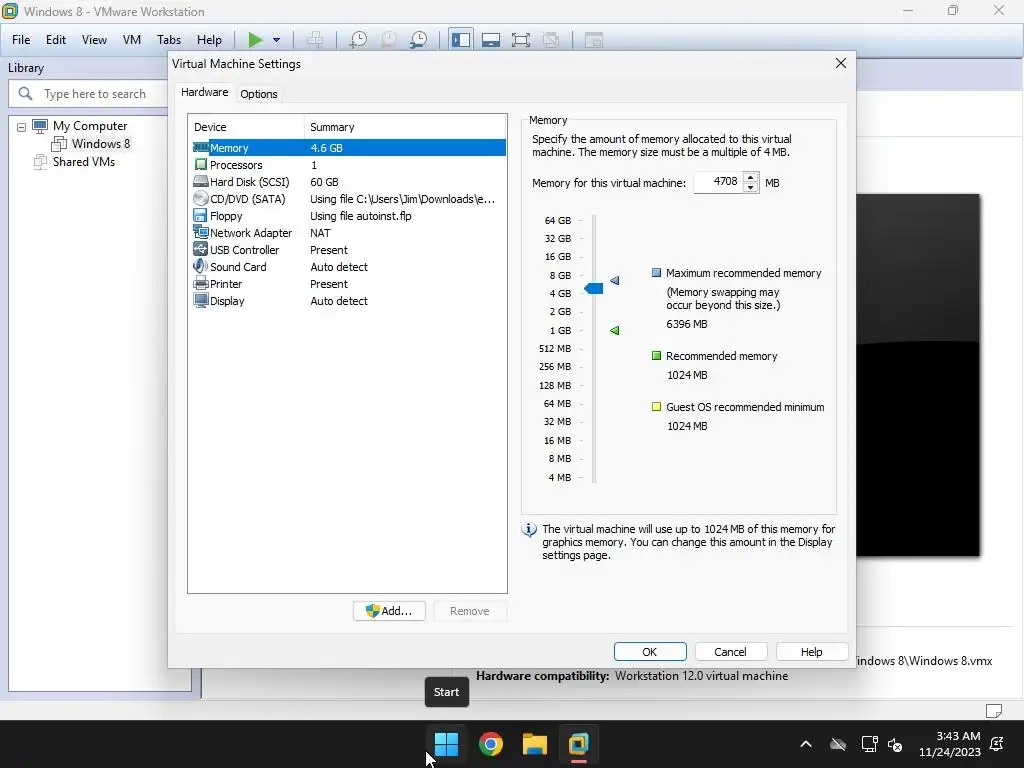Click the 60 GB hard disk summary

click(x=325, y=182)
